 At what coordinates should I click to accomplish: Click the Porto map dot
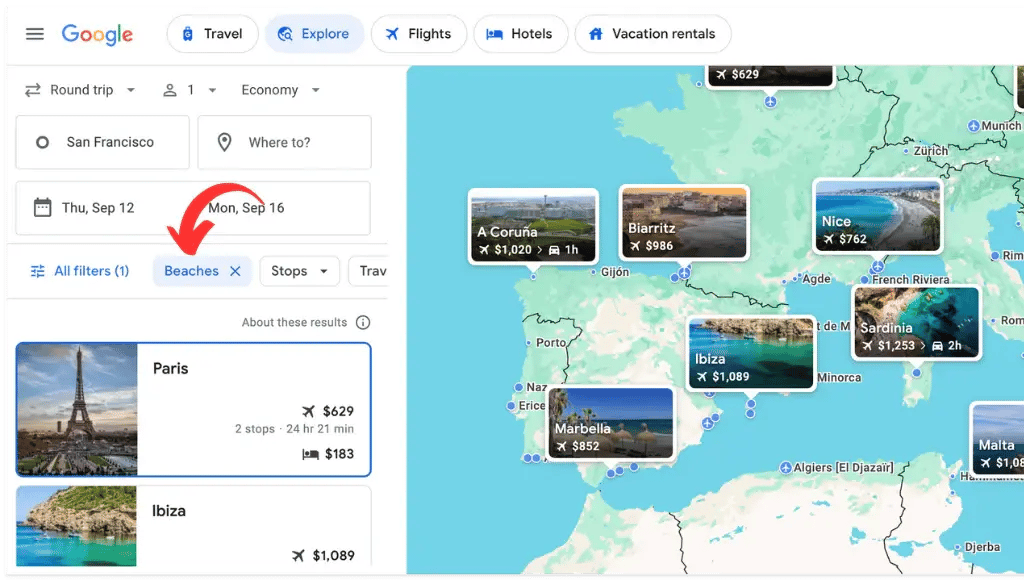point(528,343)
